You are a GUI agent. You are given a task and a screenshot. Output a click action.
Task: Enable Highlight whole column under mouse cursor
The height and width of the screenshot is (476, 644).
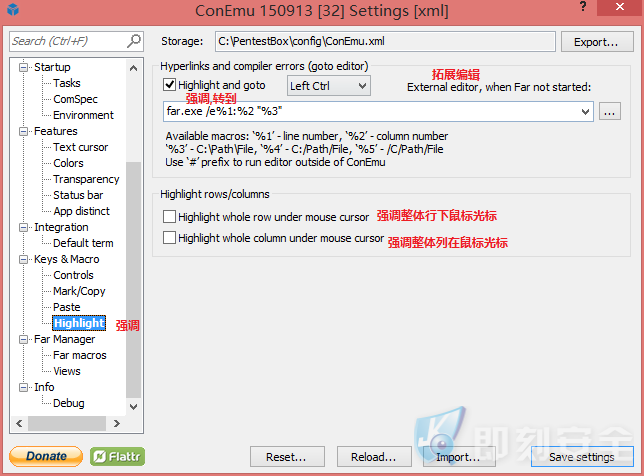(170, 237)
